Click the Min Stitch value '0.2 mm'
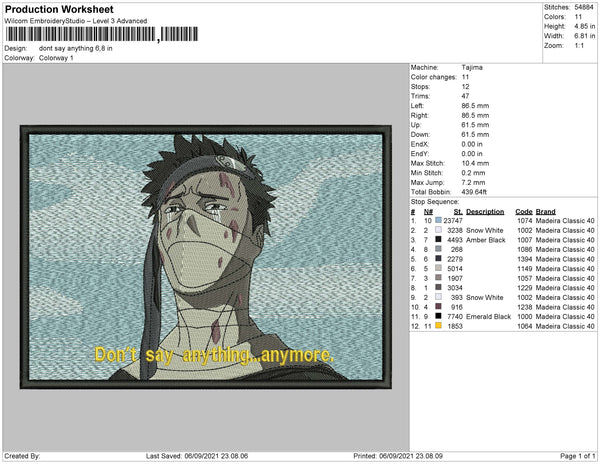Screen dimensions: 600x464 coord(473,173)
